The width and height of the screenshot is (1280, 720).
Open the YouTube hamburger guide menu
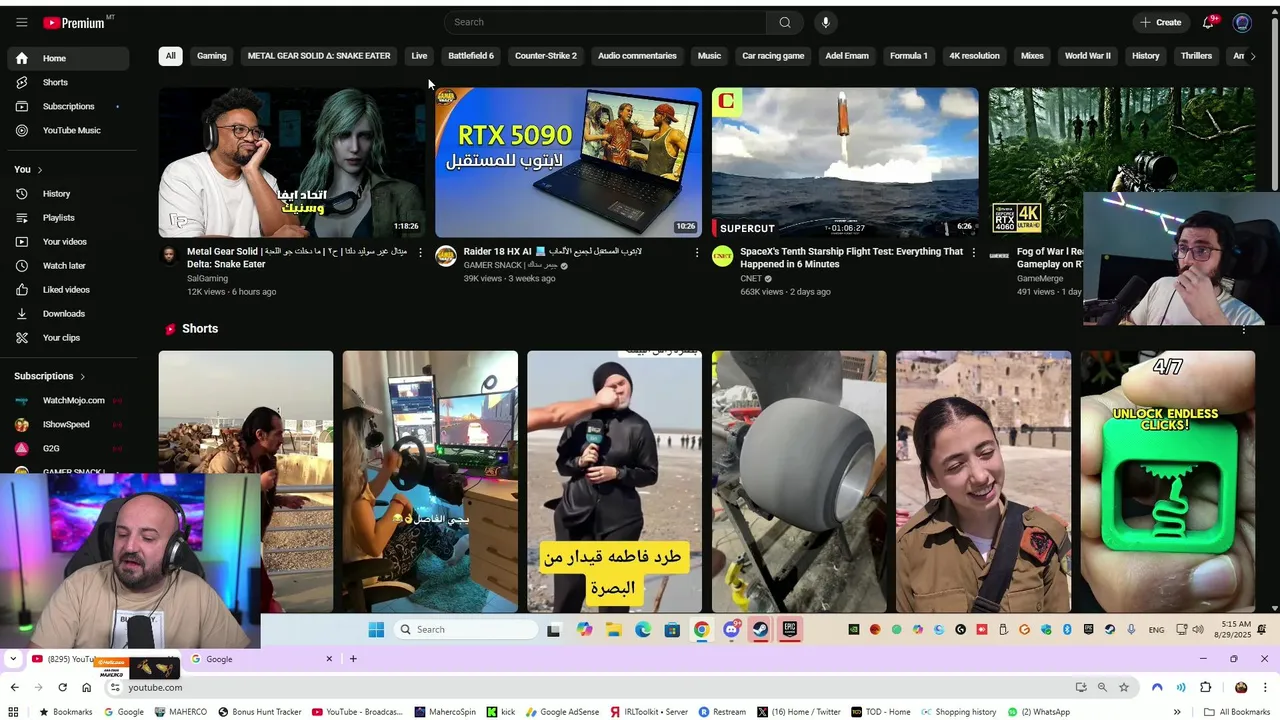[22, 22]
